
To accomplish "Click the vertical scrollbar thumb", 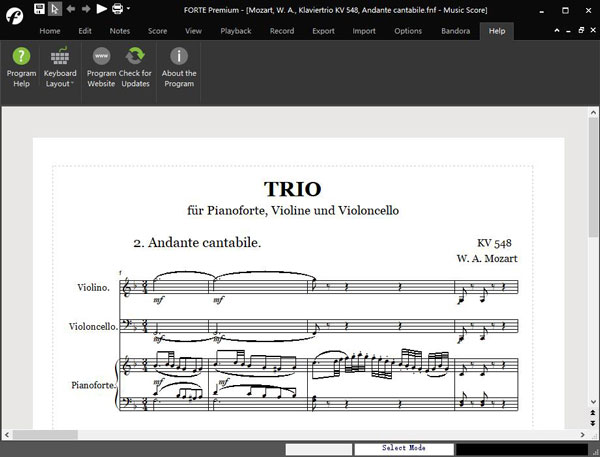I will click(x=593, y=177).
